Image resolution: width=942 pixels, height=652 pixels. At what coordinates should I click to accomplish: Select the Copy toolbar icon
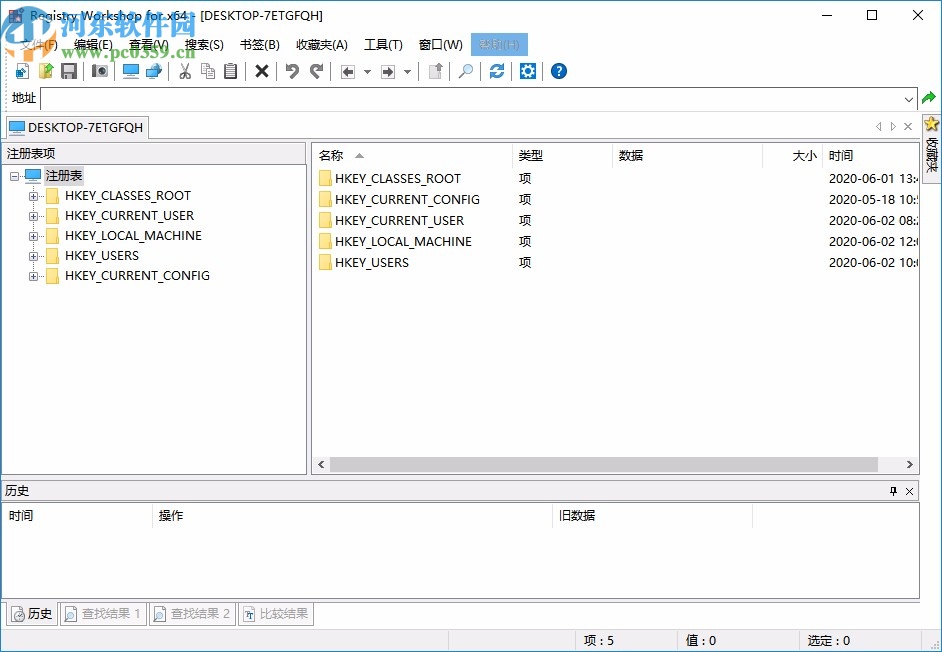point(209,71)
